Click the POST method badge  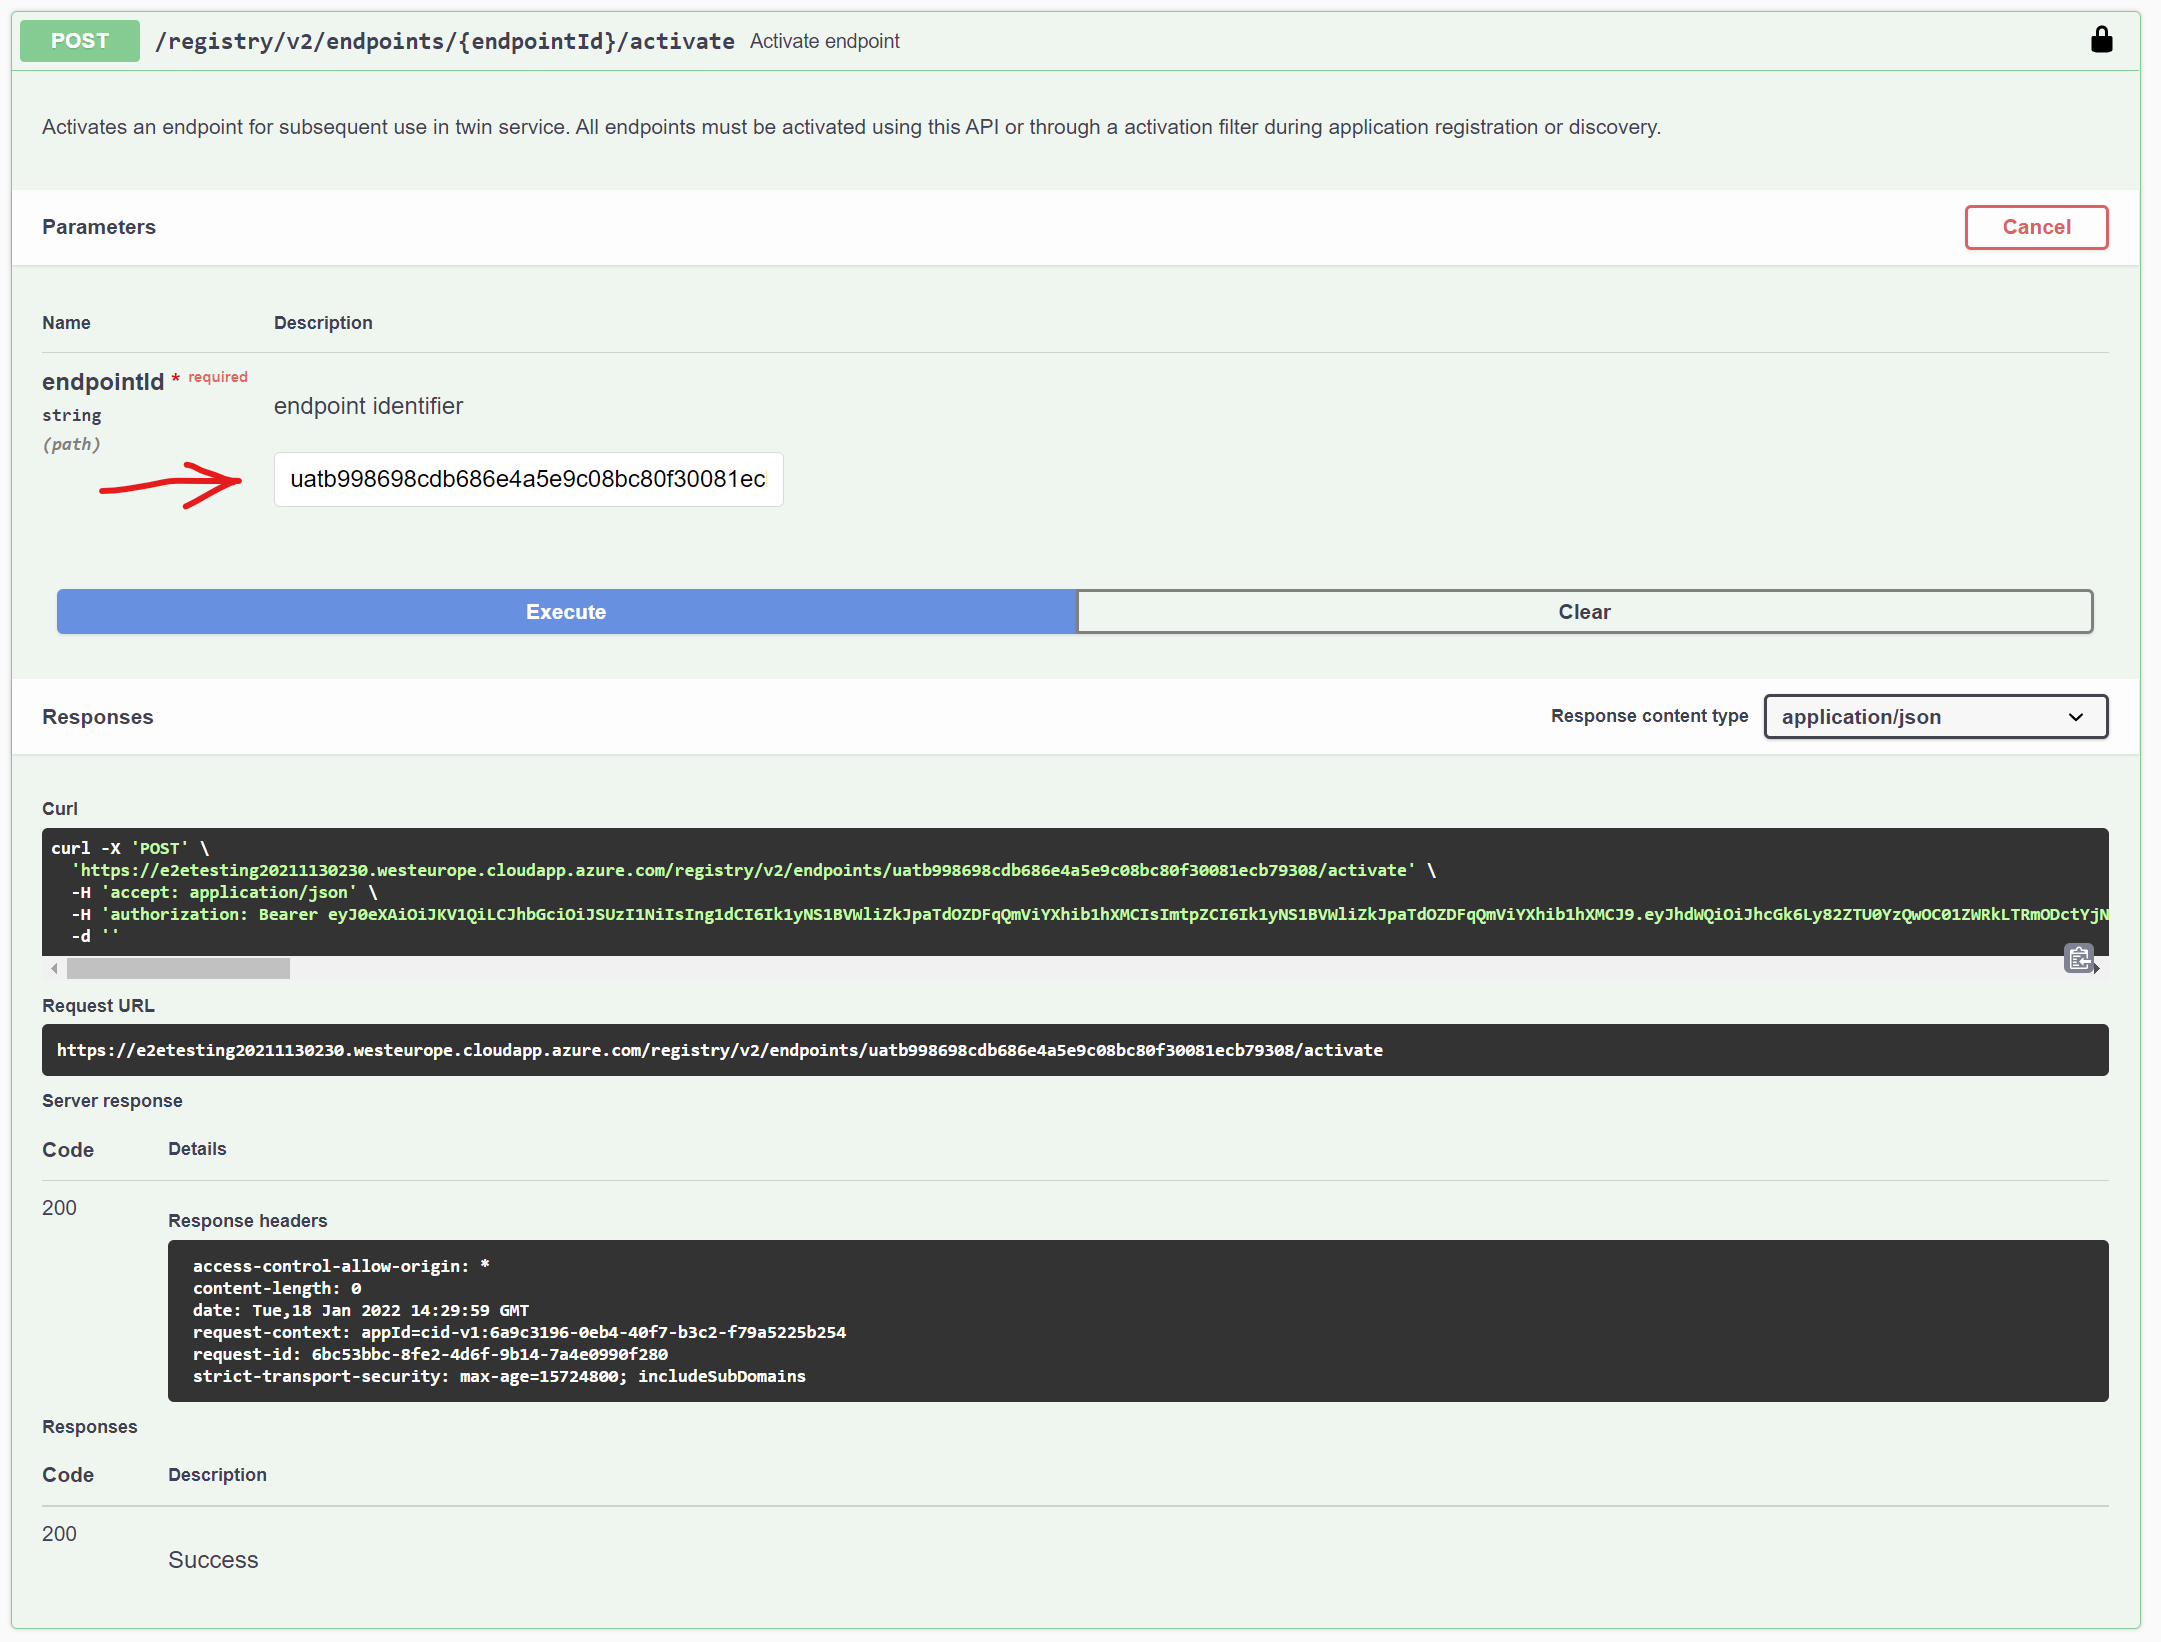pyautogui.click(x=78, y=40)
